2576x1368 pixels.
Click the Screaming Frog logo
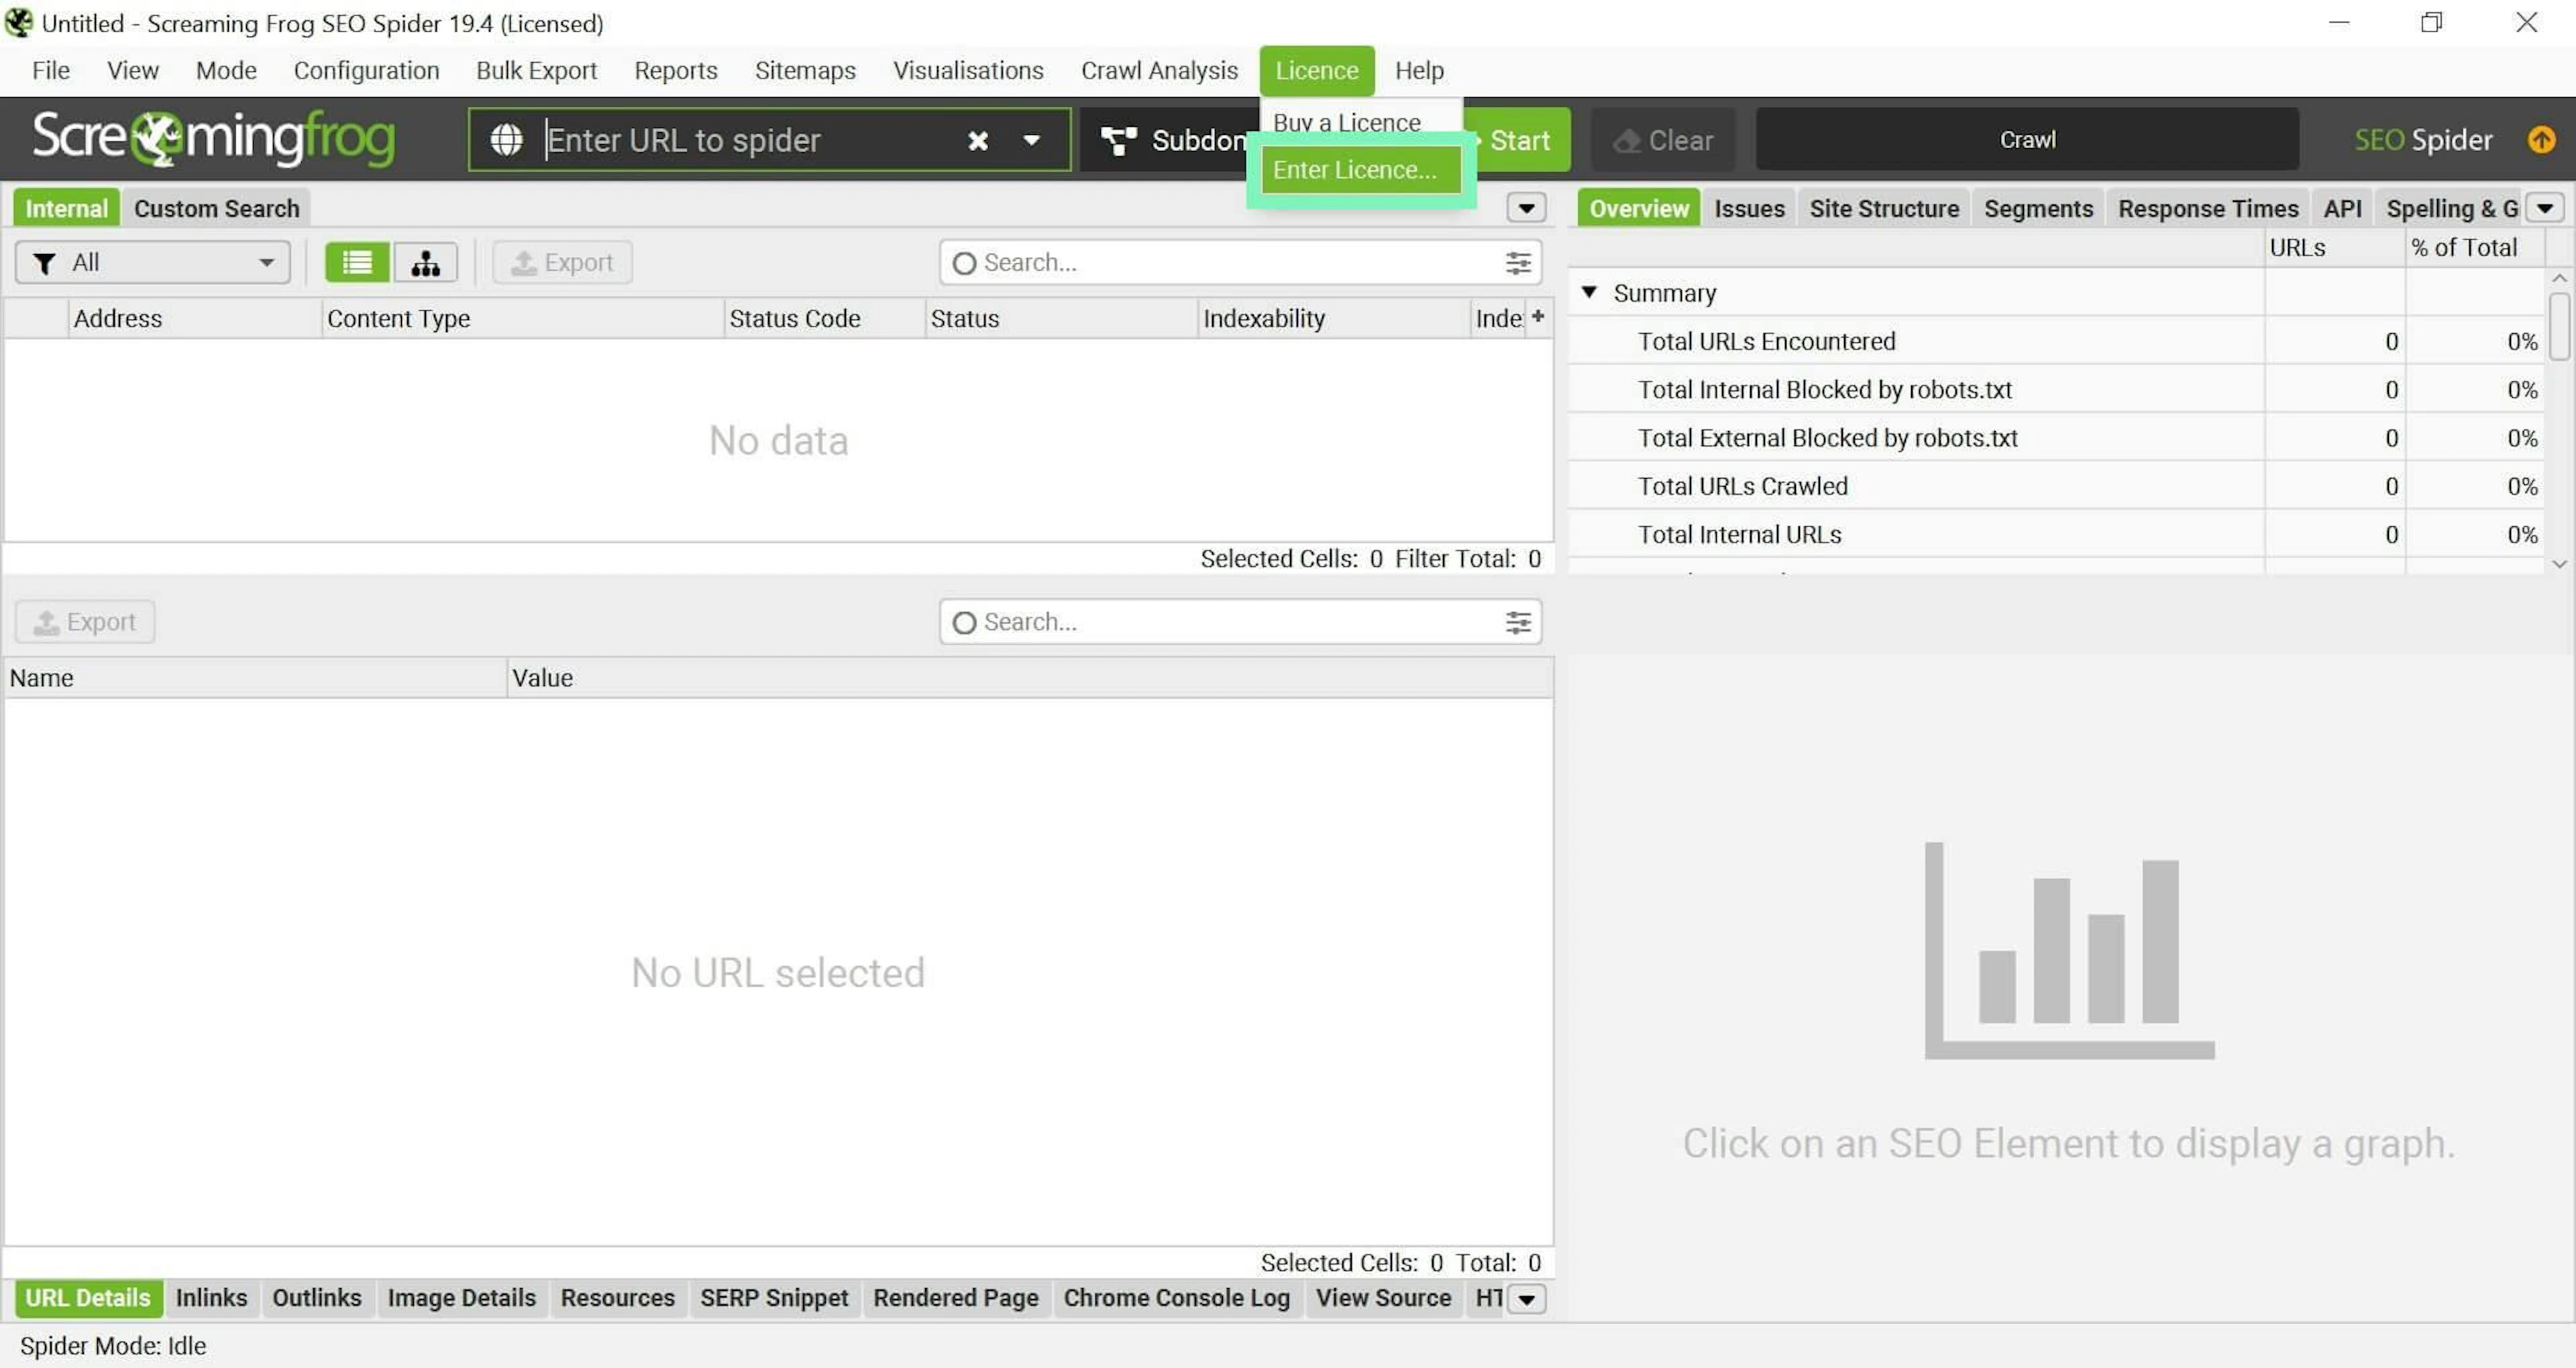(x=214, y=138)
